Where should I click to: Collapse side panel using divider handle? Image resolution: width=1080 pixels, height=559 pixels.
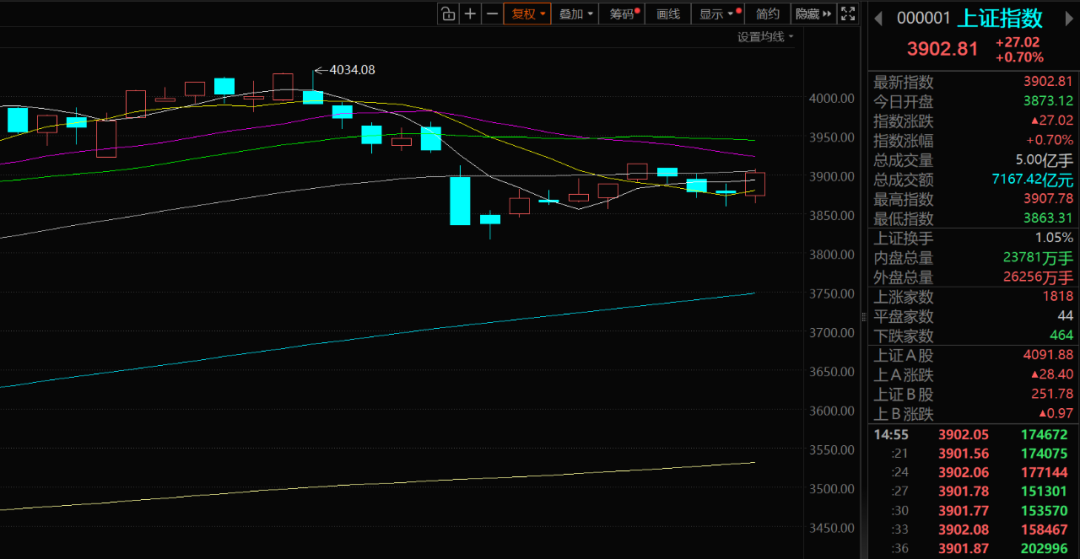862,316
